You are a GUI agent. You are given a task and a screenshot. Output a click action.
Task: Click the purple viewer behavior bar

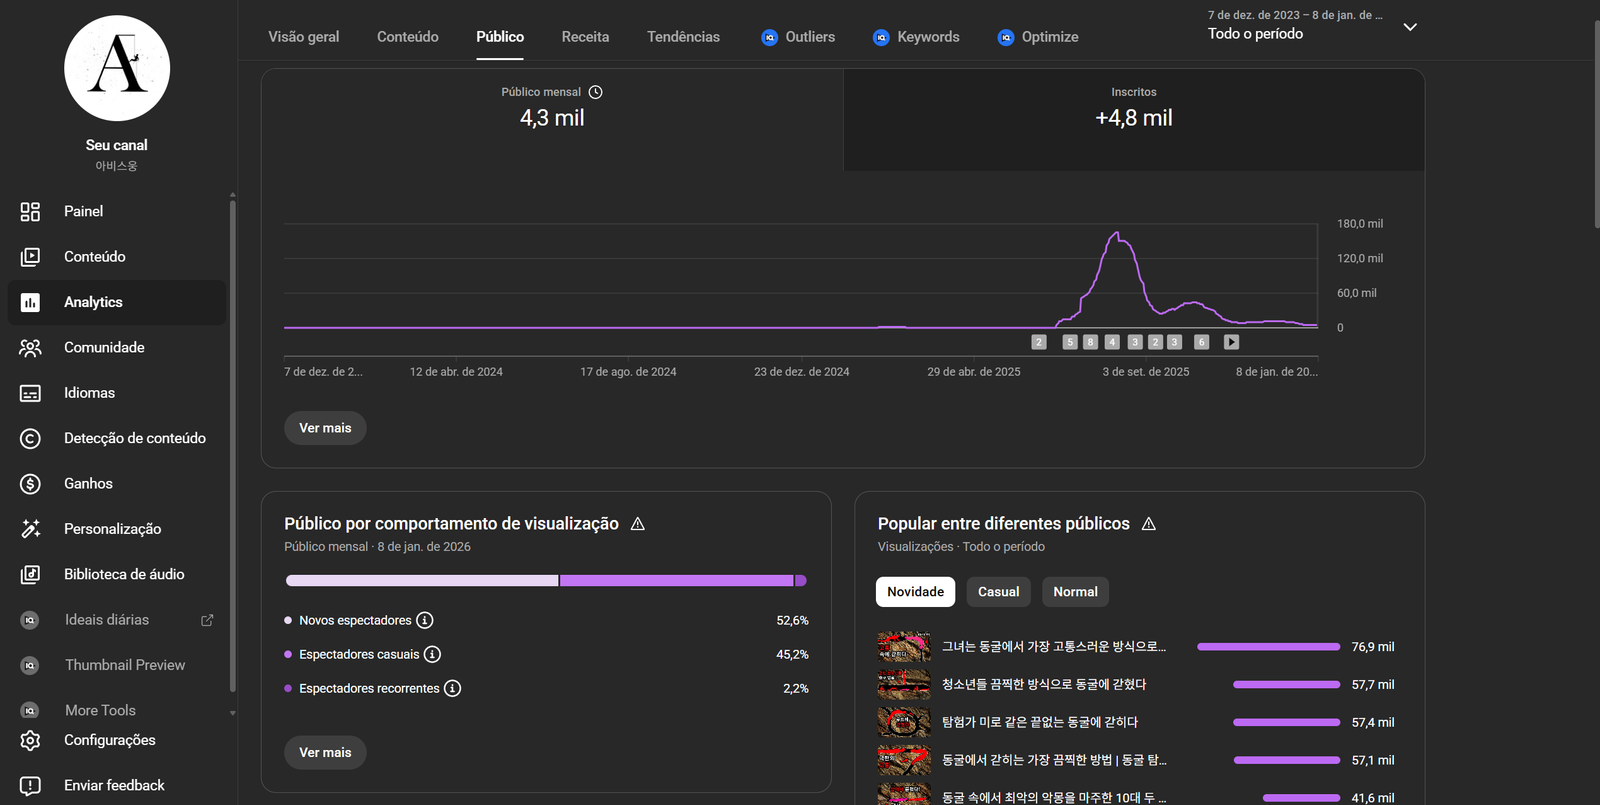pyautogui.click(x=676, y=581)
